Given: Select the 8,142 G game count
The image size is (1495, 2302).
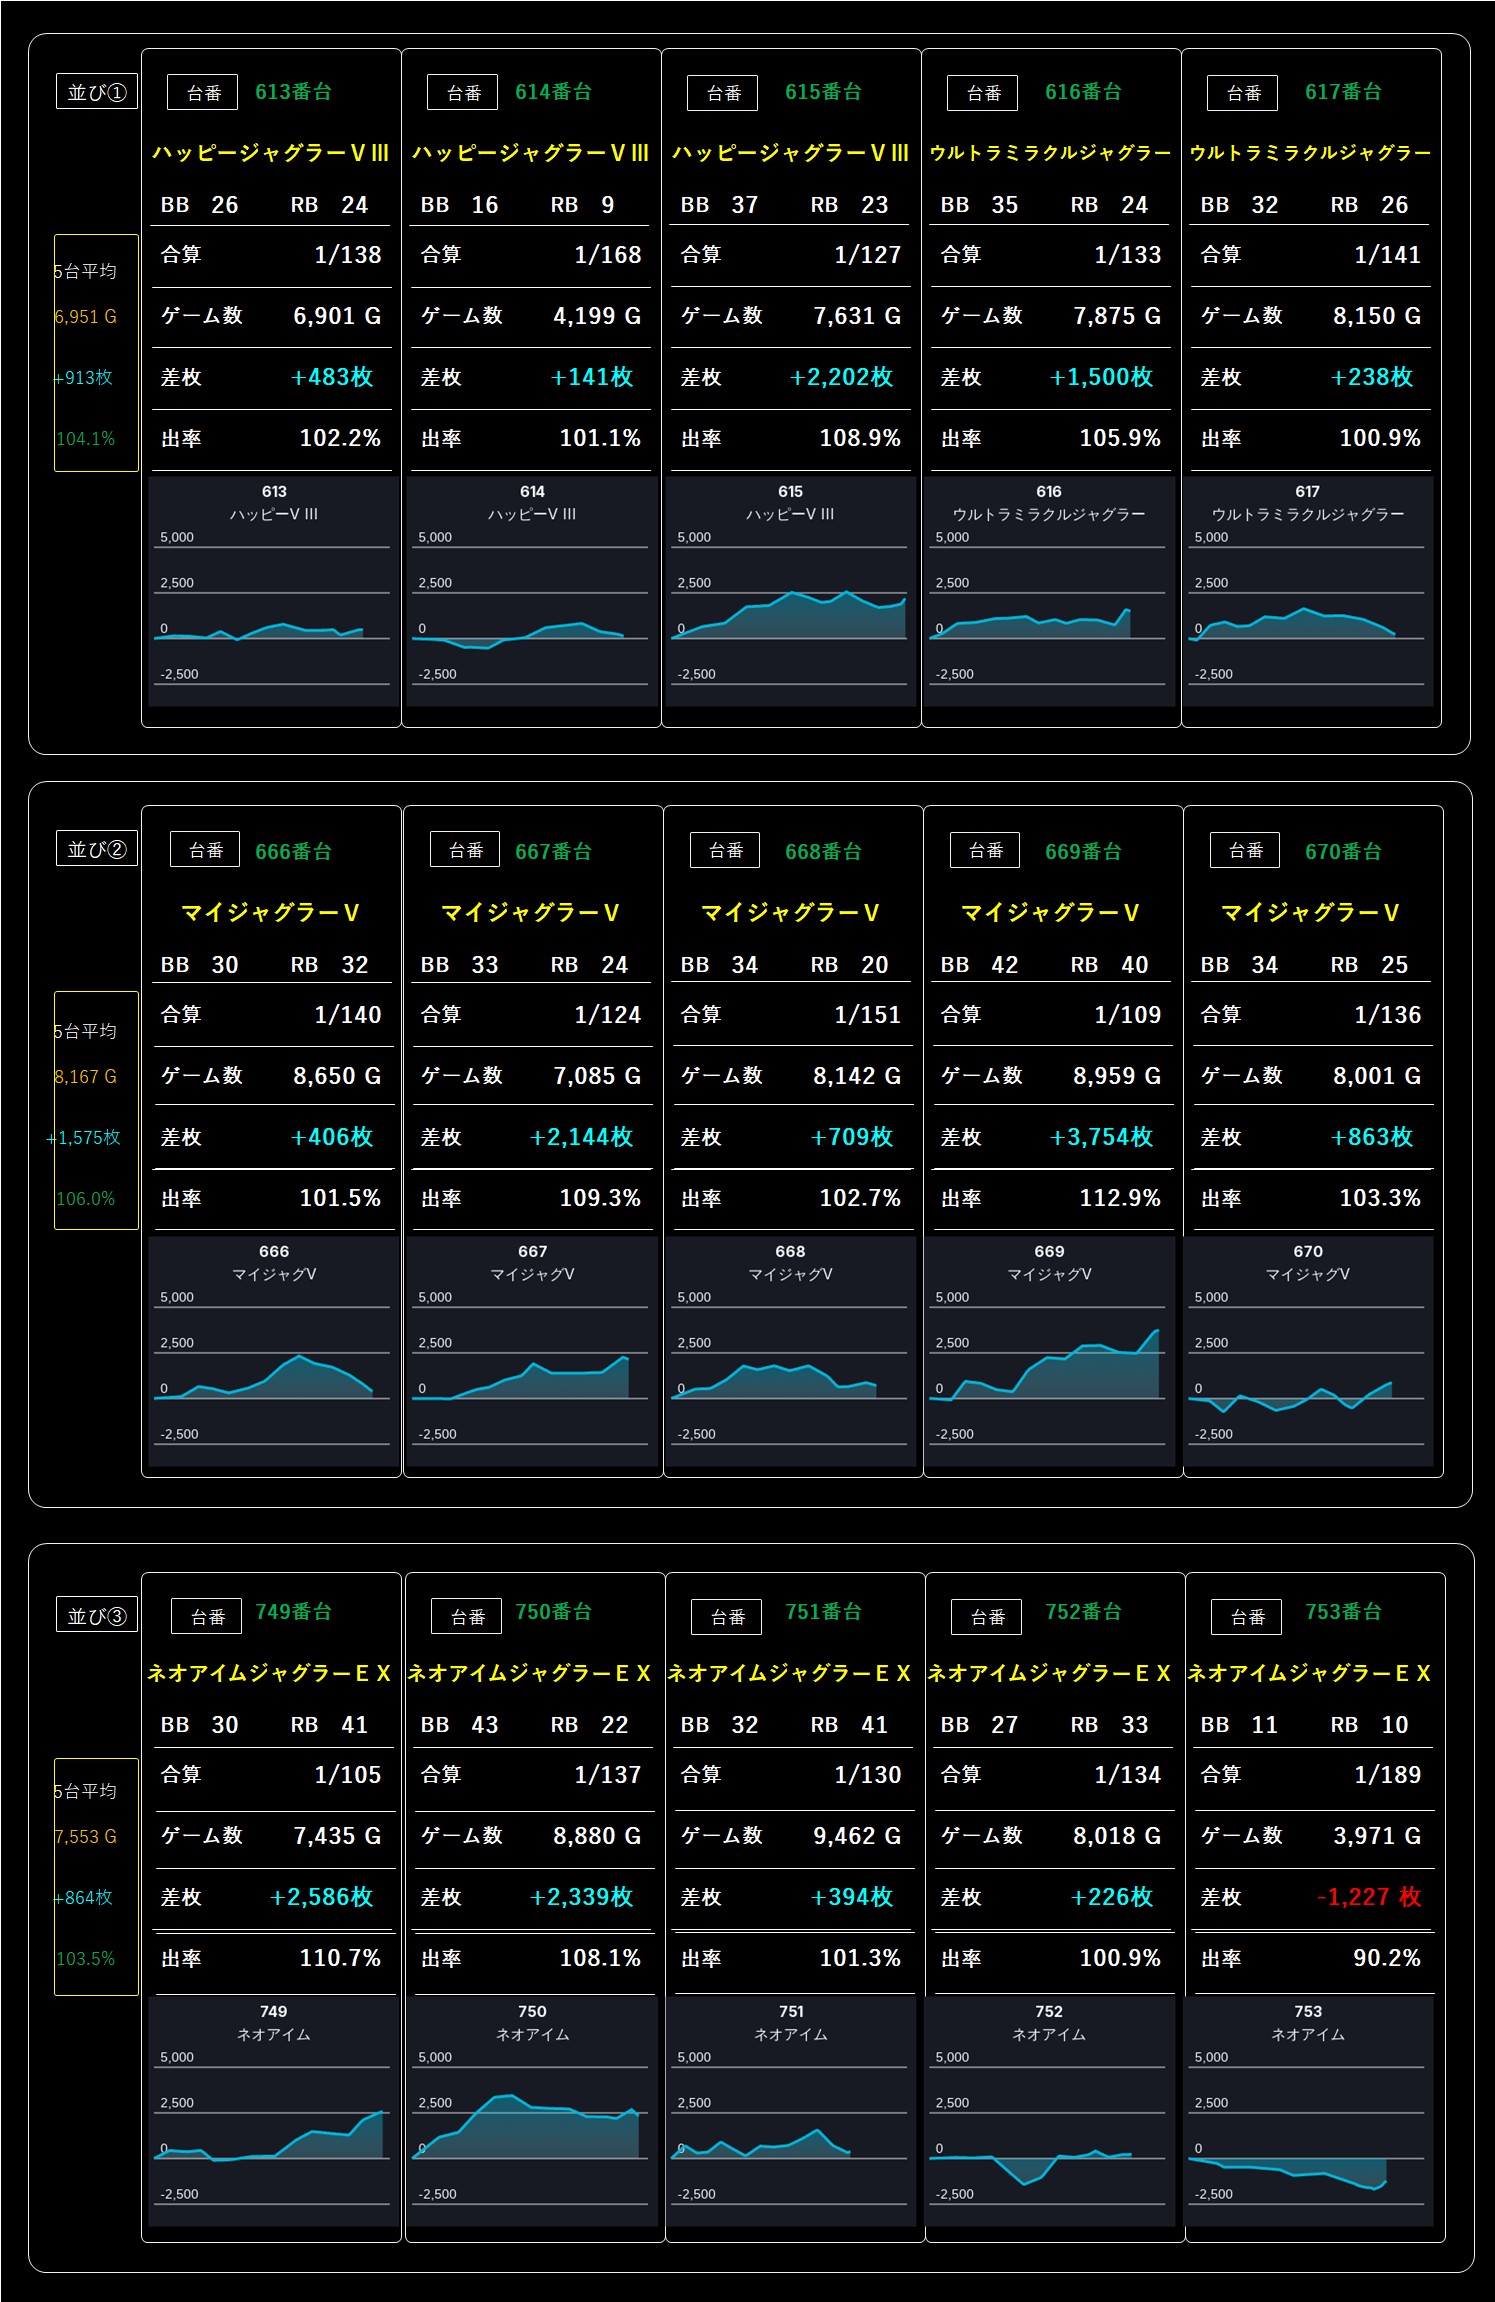Looking at the screenshot, I should tap(857, 1076).
